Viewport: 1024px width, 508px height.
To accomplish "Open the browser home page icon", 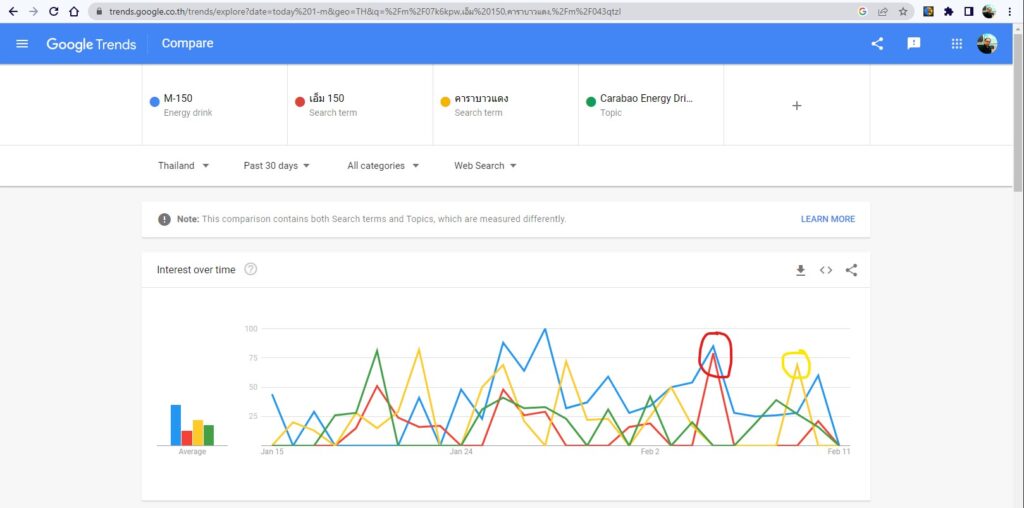I will 74,11.
